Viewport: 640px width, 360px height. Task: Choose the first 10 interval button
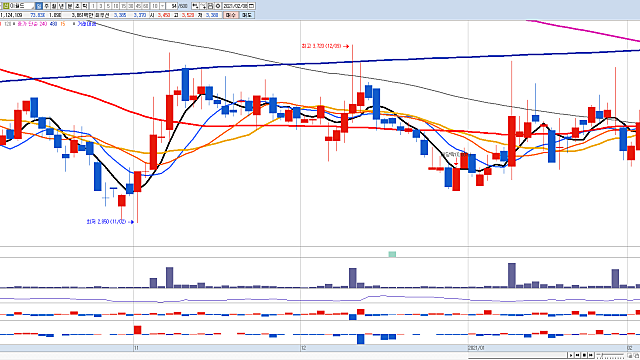point(116,6)
